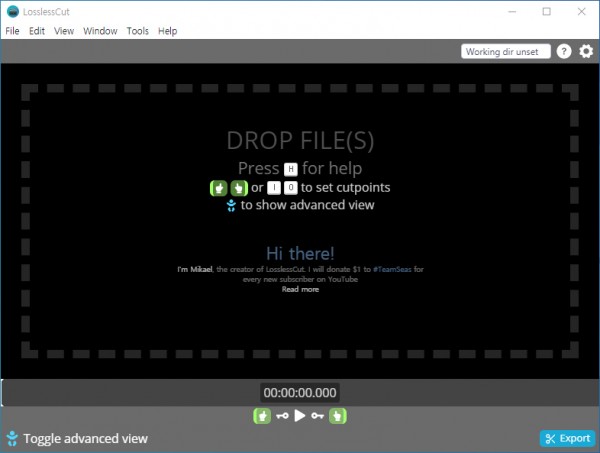Open settings with the gear icon
600x453 pixels.
click(x=586, y=51)
